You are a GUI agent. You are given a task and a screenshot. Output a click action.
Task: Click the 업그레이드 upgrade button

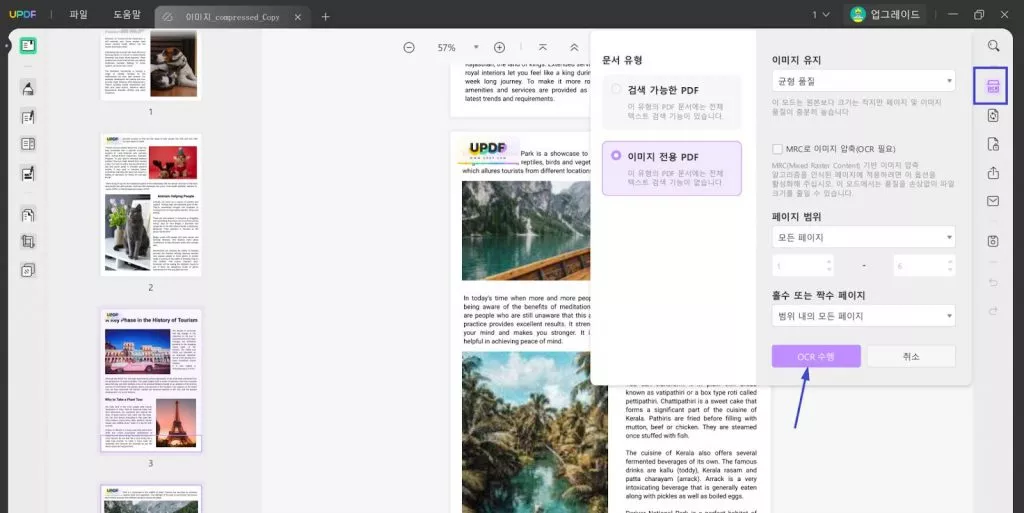(x=886, y=14)
